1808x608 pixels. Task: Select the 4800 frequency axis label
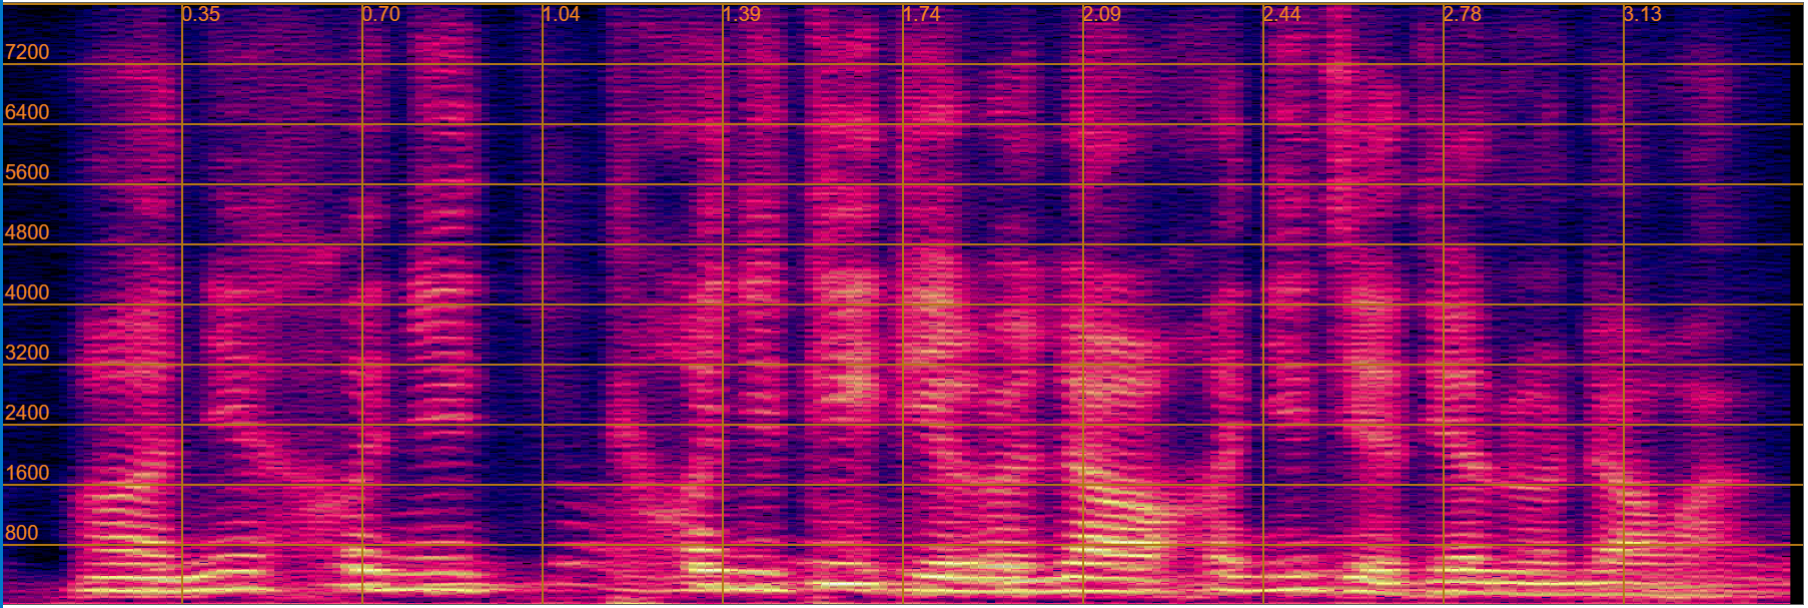pyautogui.click(x=27, y=232)
